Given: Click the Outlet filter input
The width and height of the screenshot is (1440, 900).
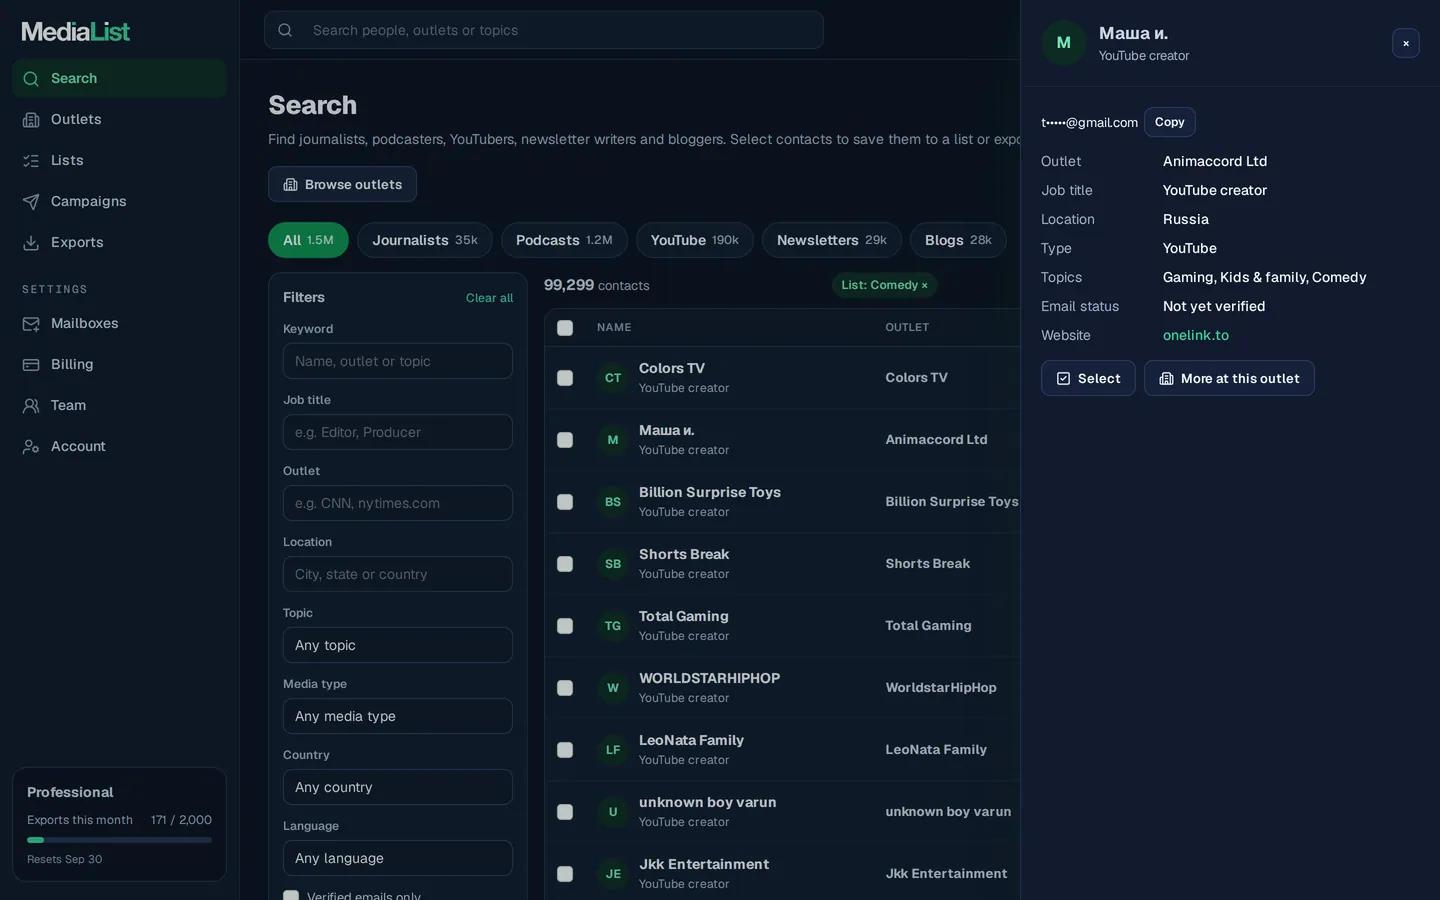Looking at the screenshot, I should point(398,503).
